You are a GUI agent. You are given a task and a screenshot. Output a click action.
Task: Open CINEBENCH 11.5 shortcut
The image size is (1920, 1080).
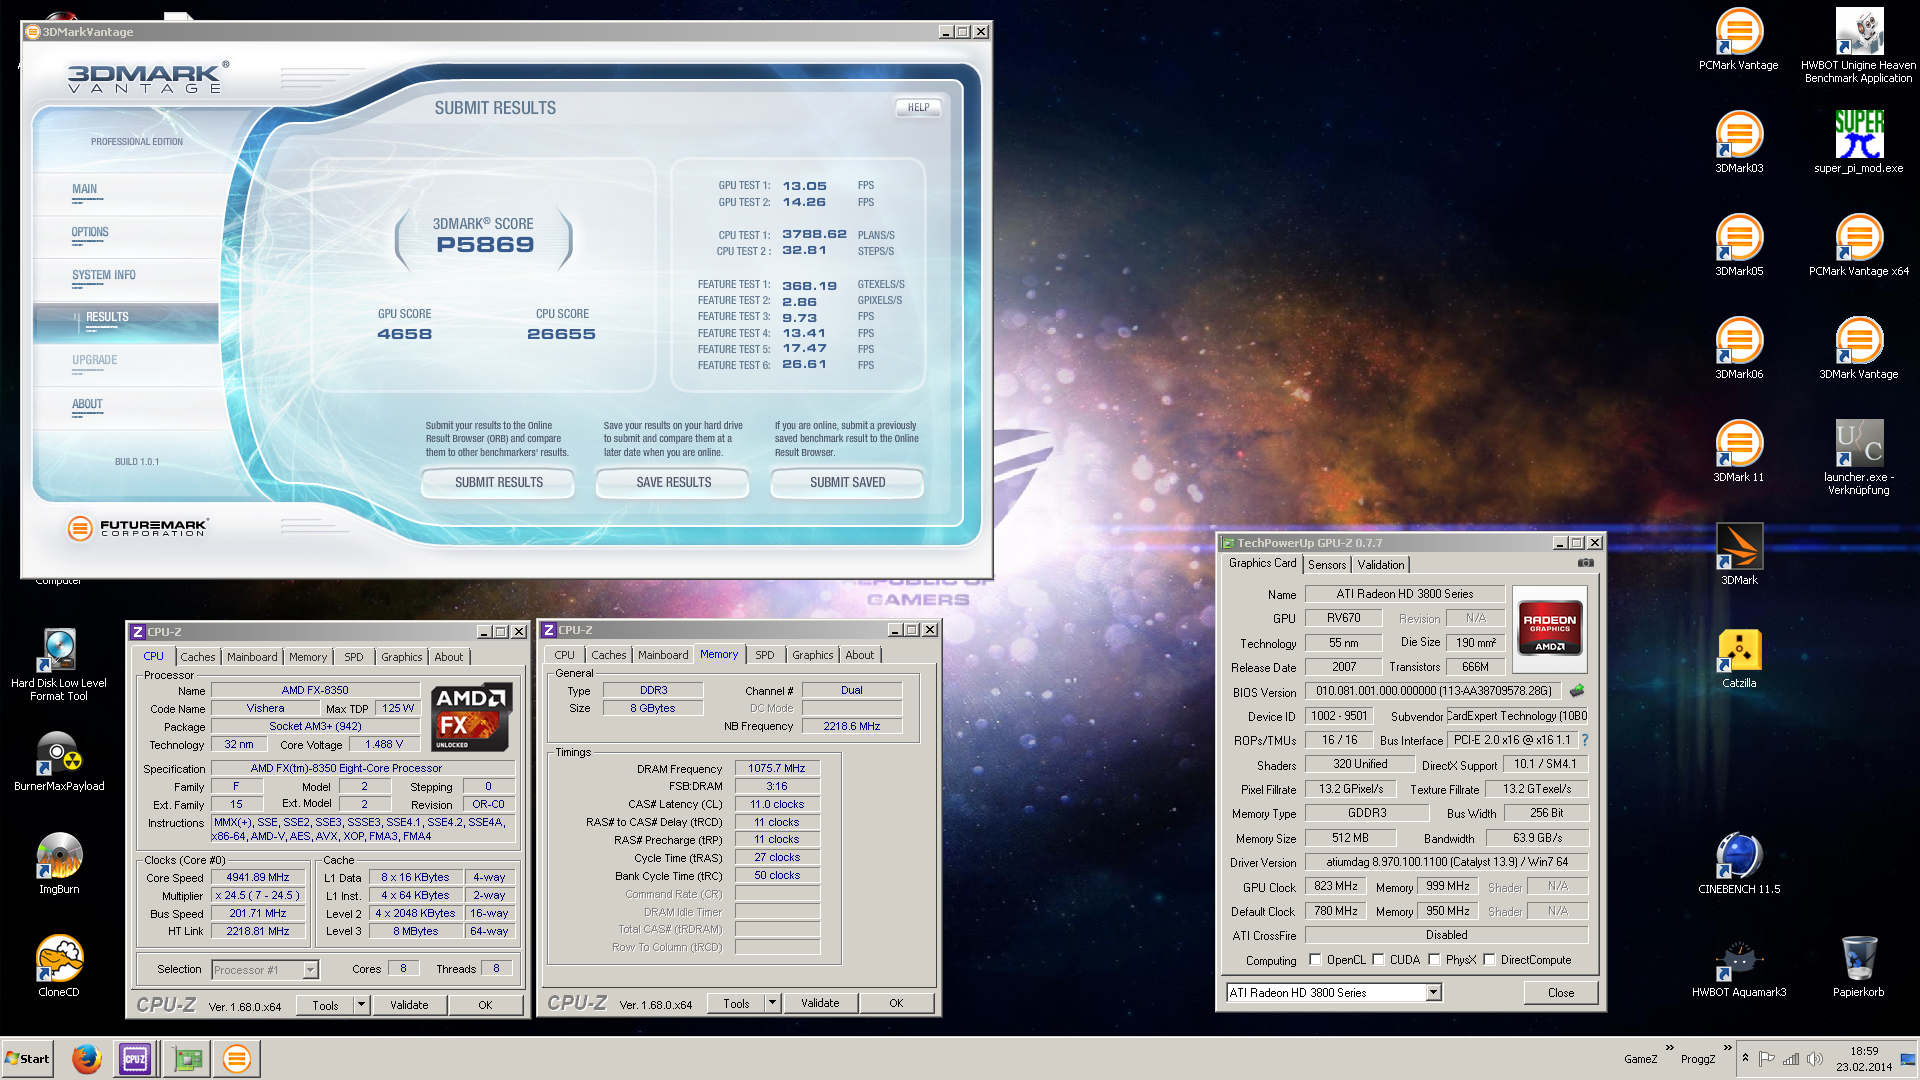click(x=1739, y=863)
